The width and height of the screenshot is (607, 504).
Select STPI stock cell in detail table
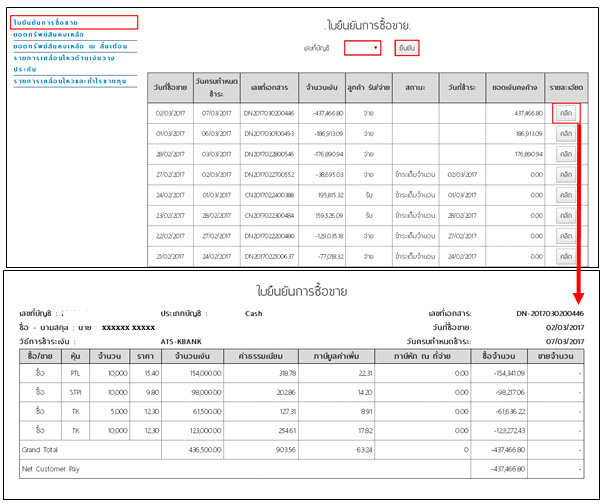click(75, 393)
